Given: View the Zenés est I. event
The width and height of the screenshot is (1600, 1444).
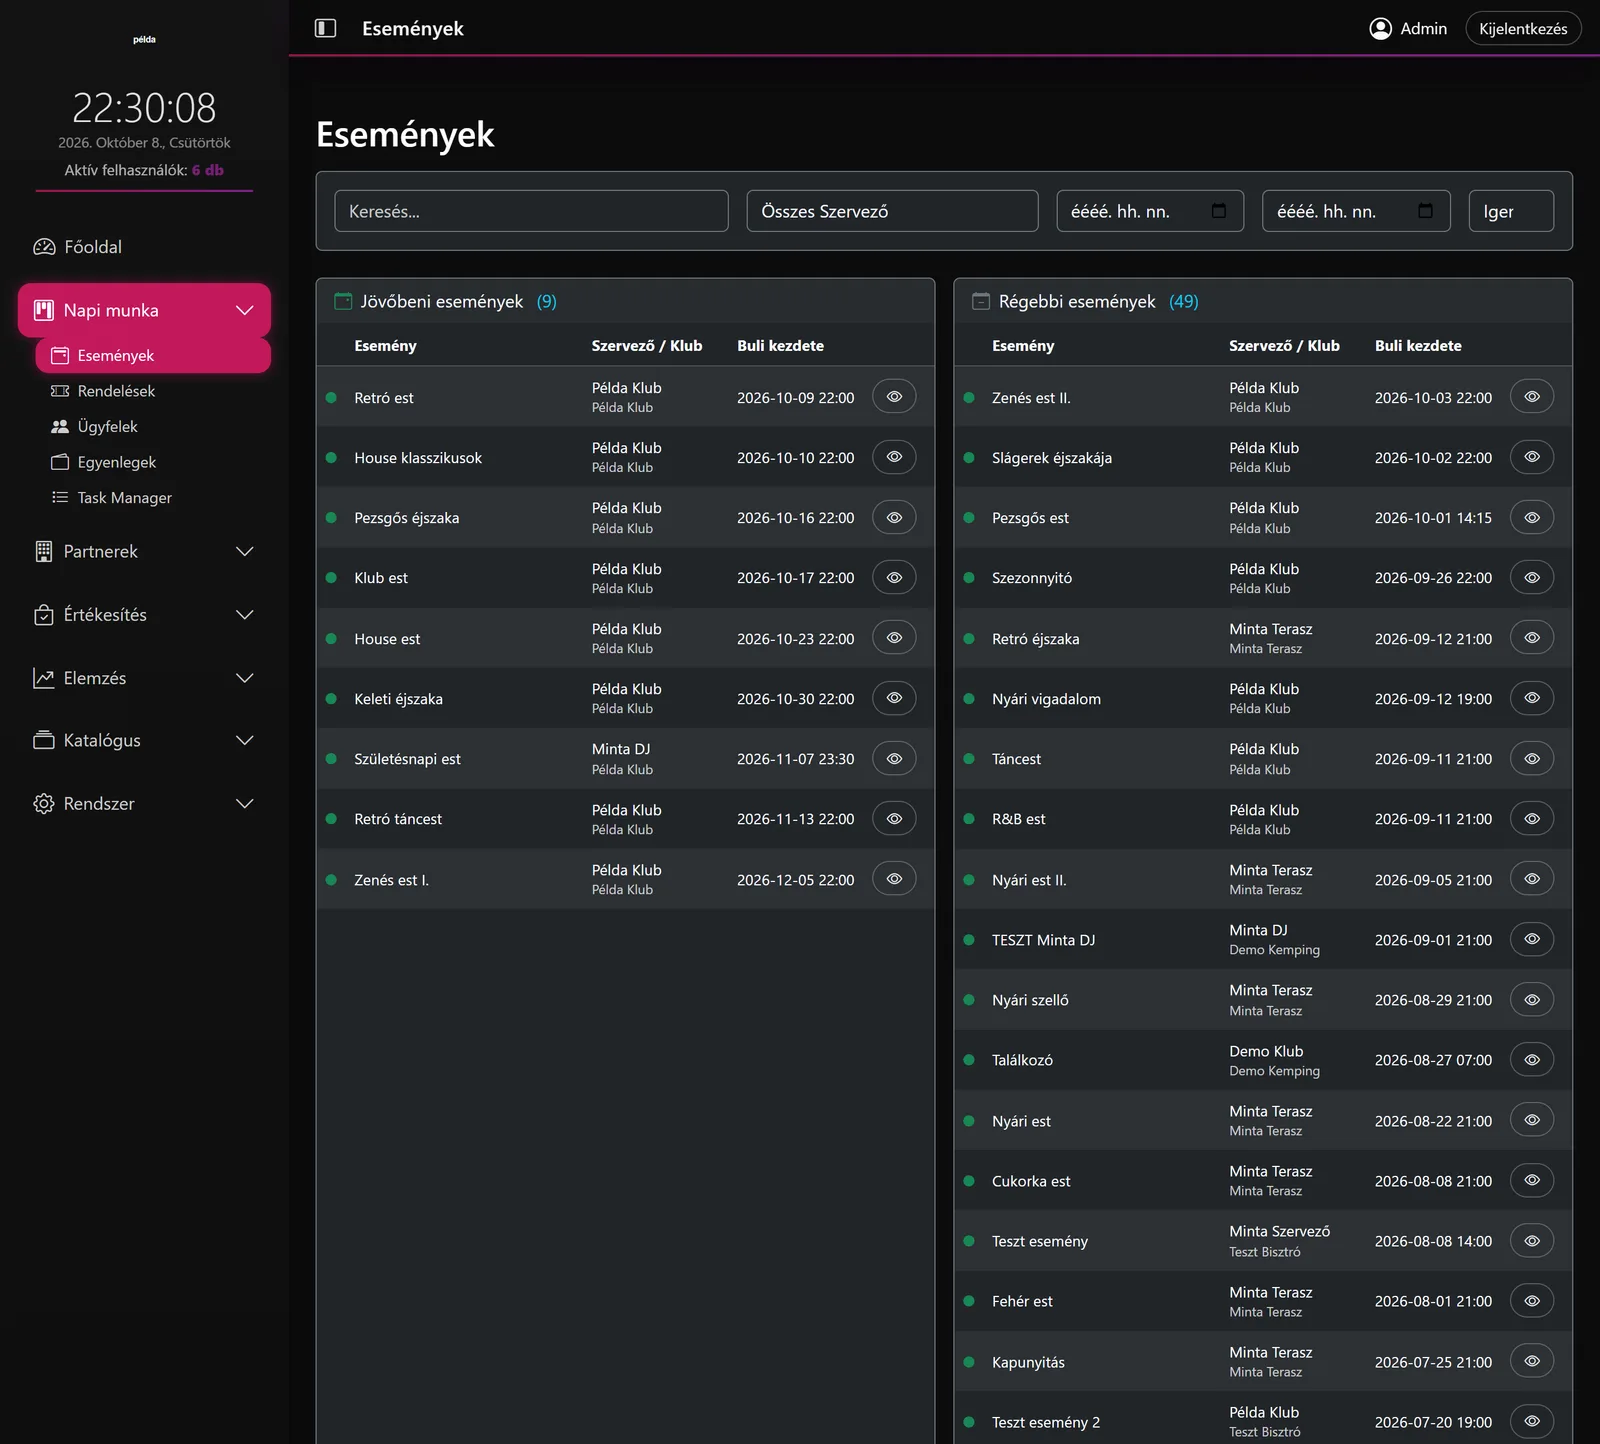Looking at the screenshot, I should pos(894,879).
